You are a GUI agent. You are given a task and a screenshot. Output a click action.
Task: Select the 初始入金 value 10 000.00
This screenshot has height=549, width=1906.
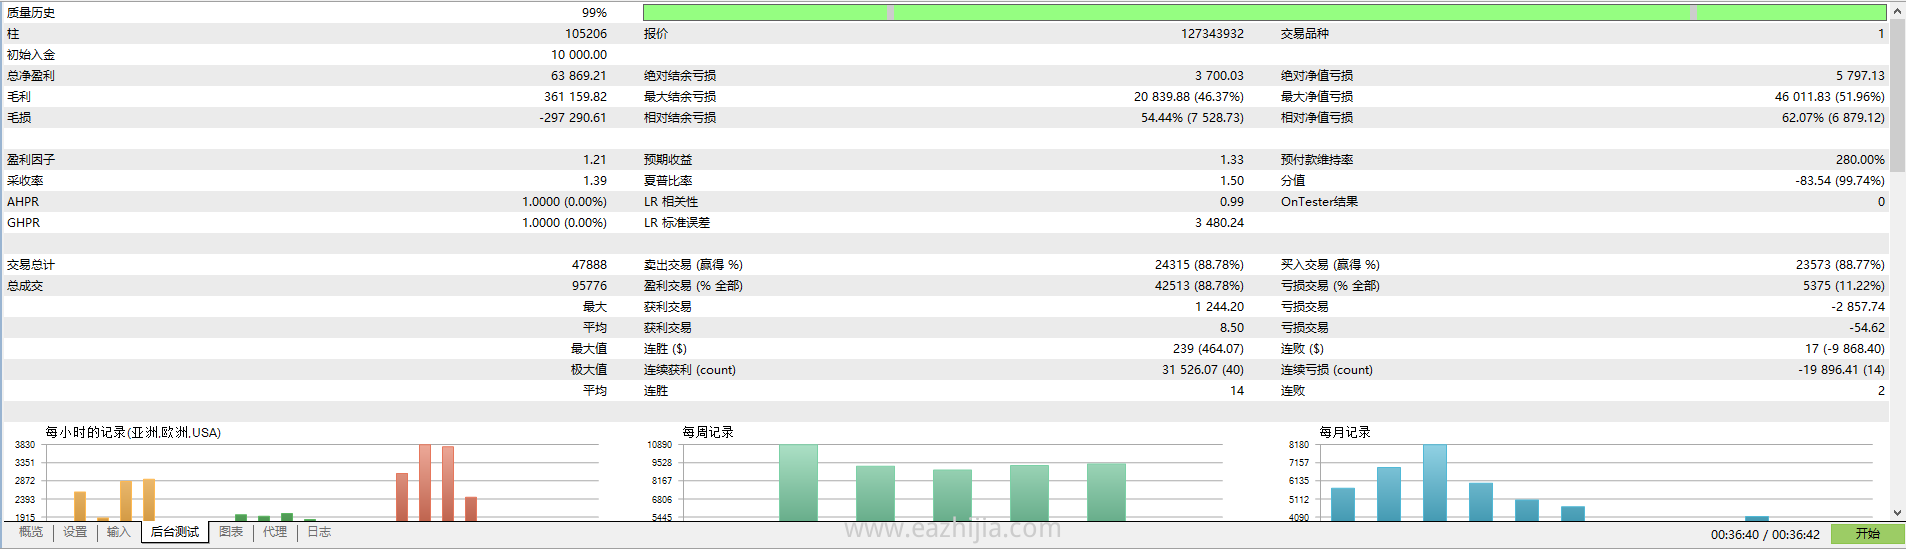click(579, 55)
